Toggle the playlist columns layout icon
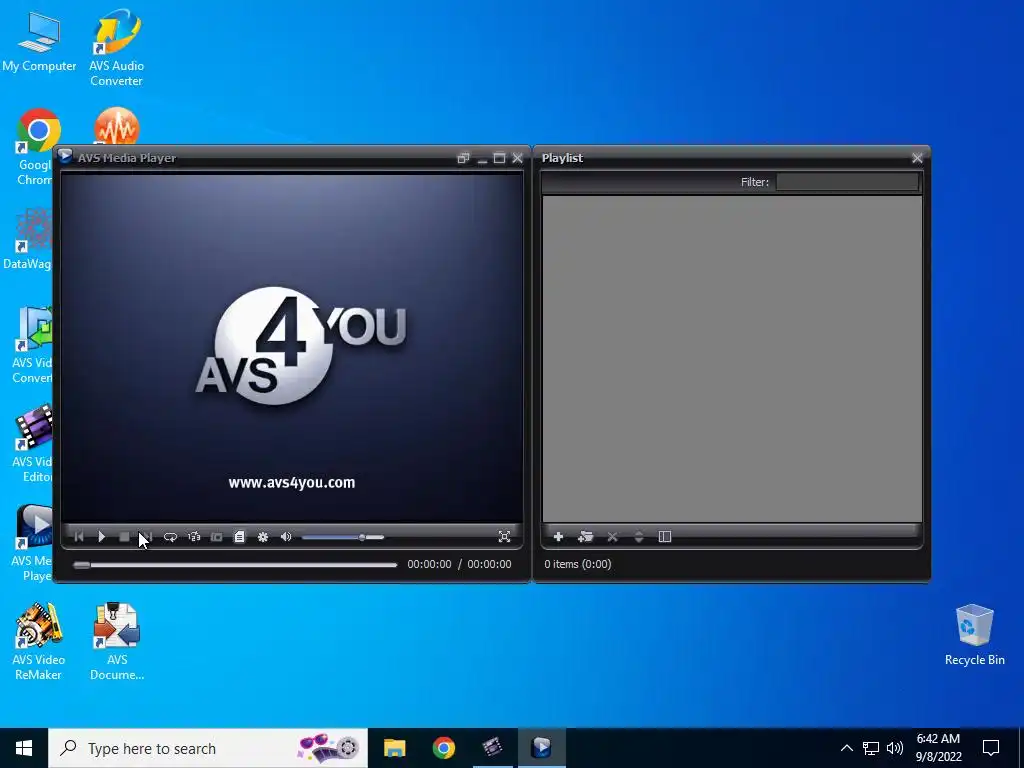Viewport: 1024px width, 768px height. point(665,537)
